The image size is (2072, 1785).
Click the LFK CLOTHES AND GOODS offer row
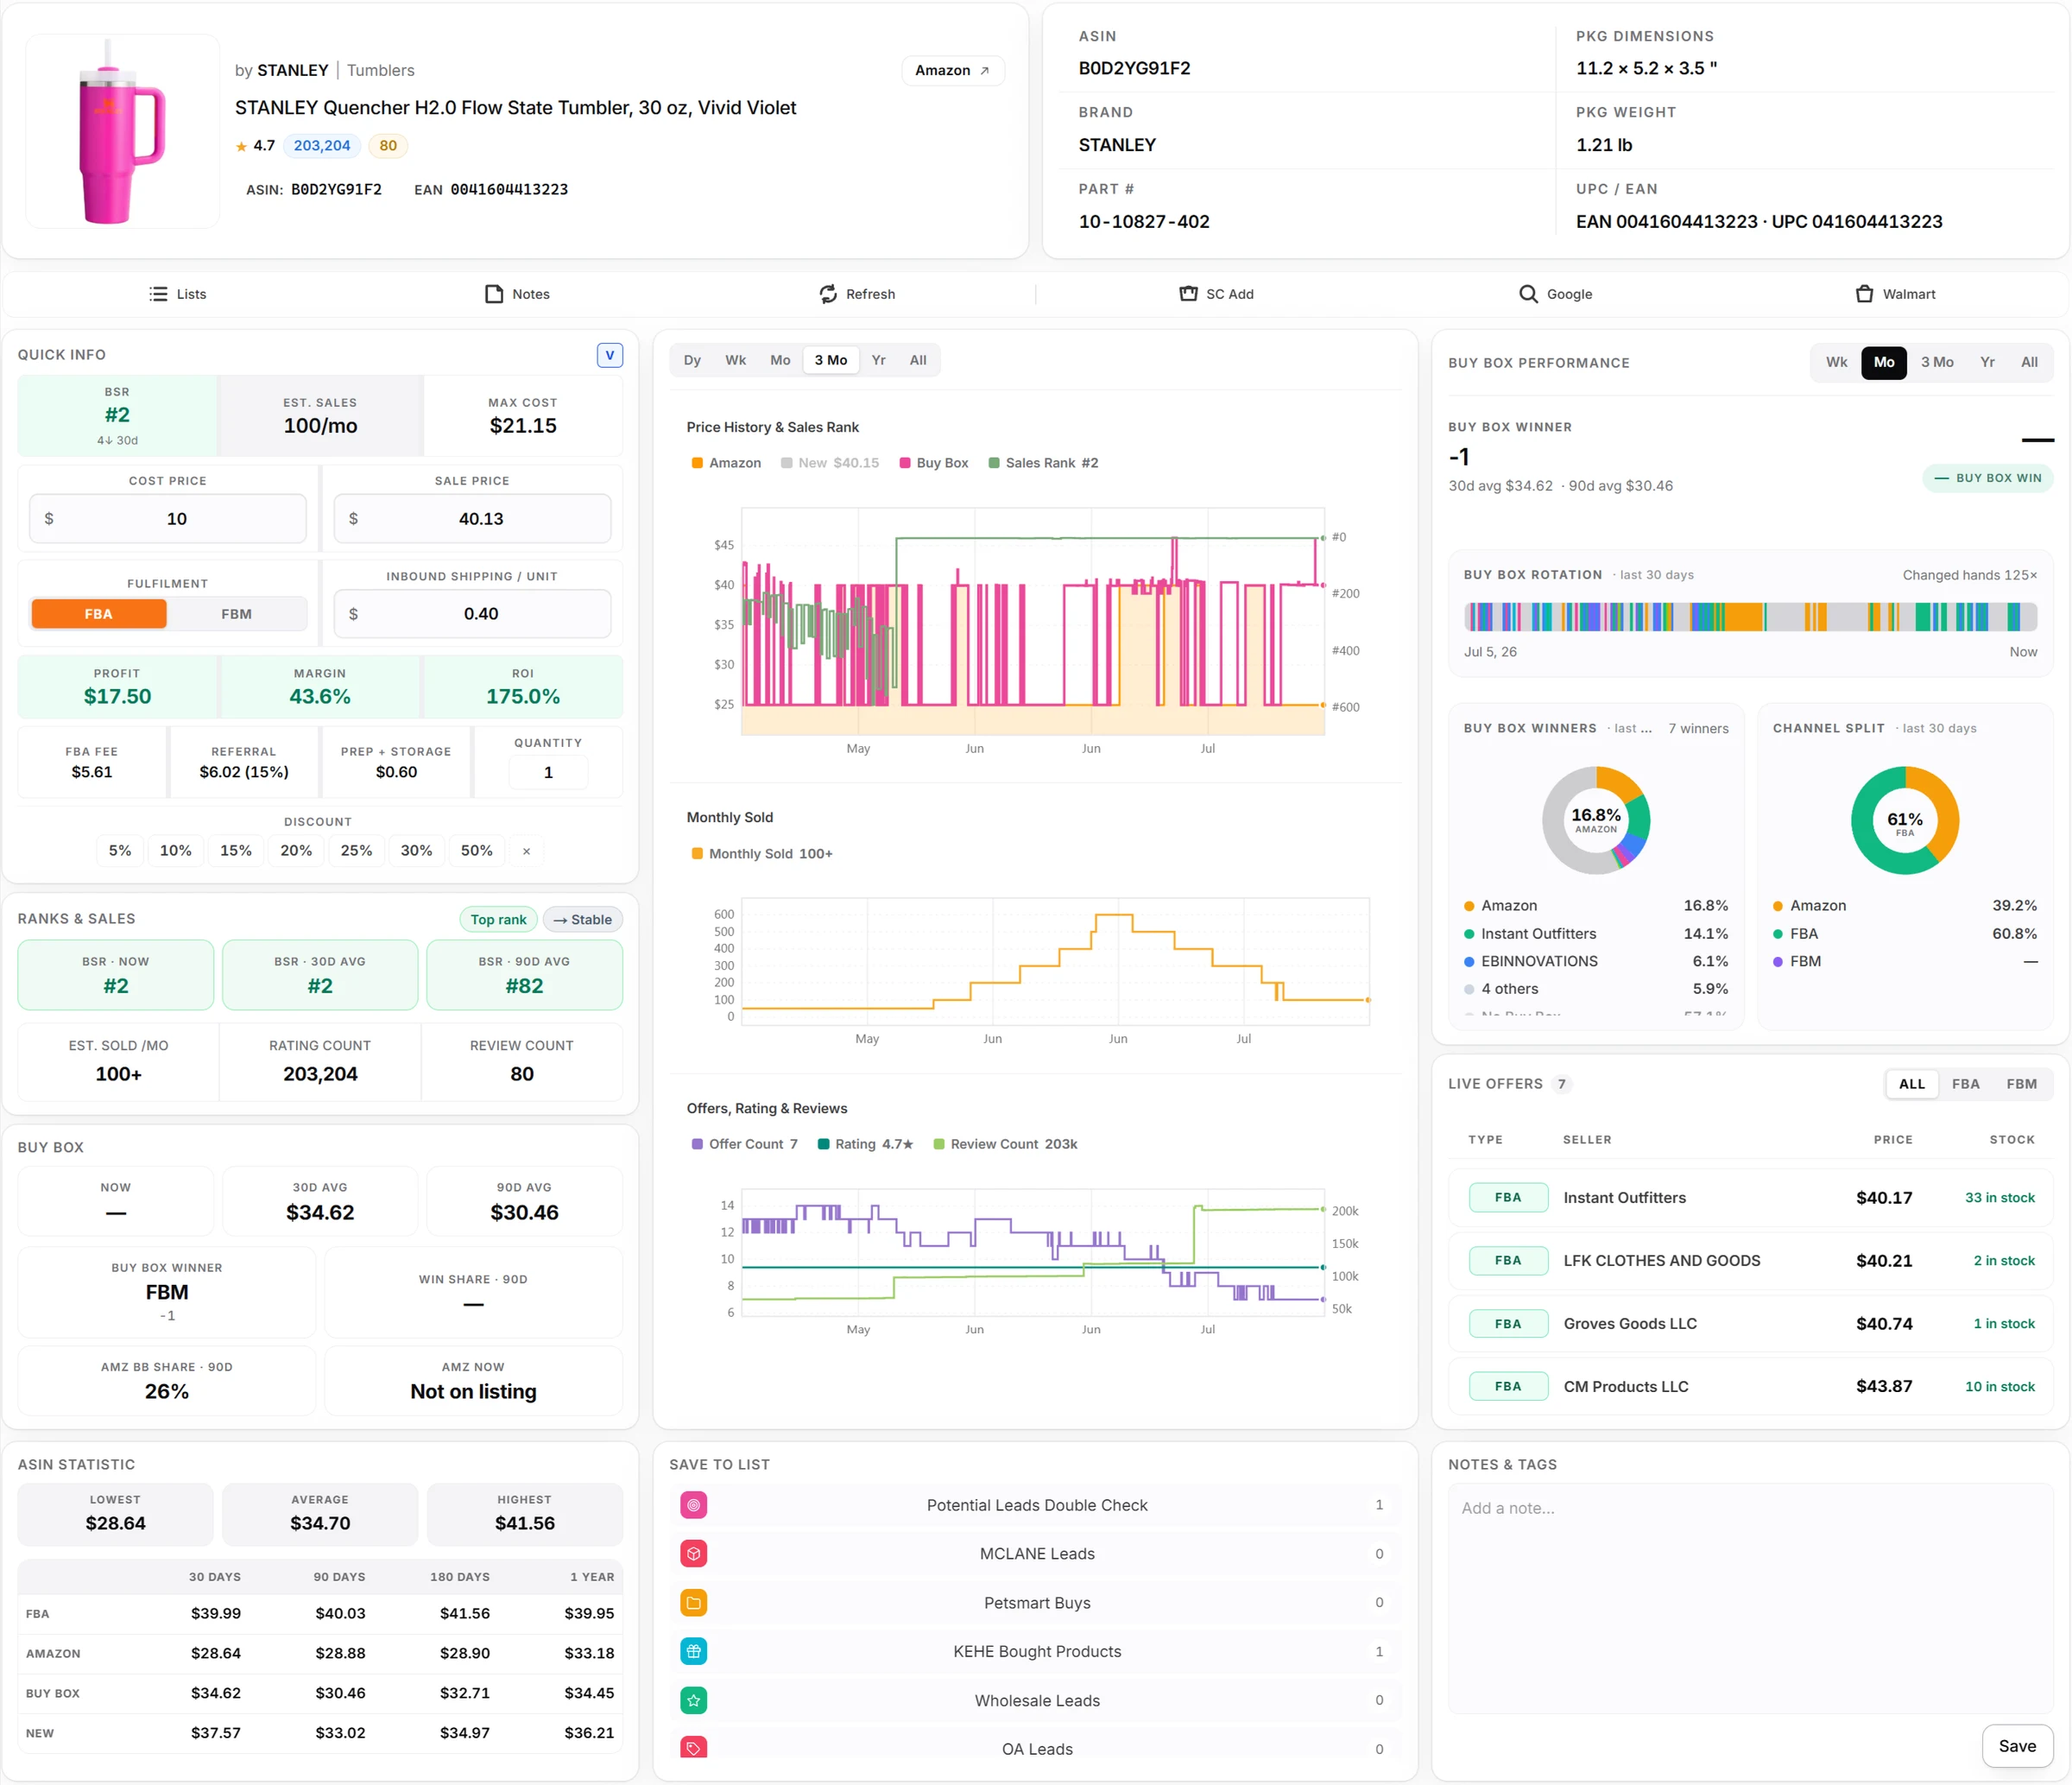pyautogui.click(x=1750, y=1261)
